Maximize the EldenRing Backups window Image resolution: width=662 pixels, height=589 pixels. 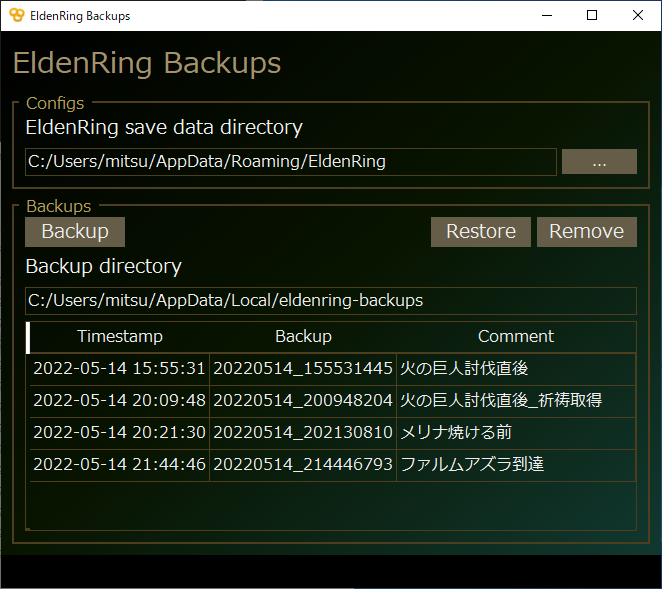[x=592, y=15]
